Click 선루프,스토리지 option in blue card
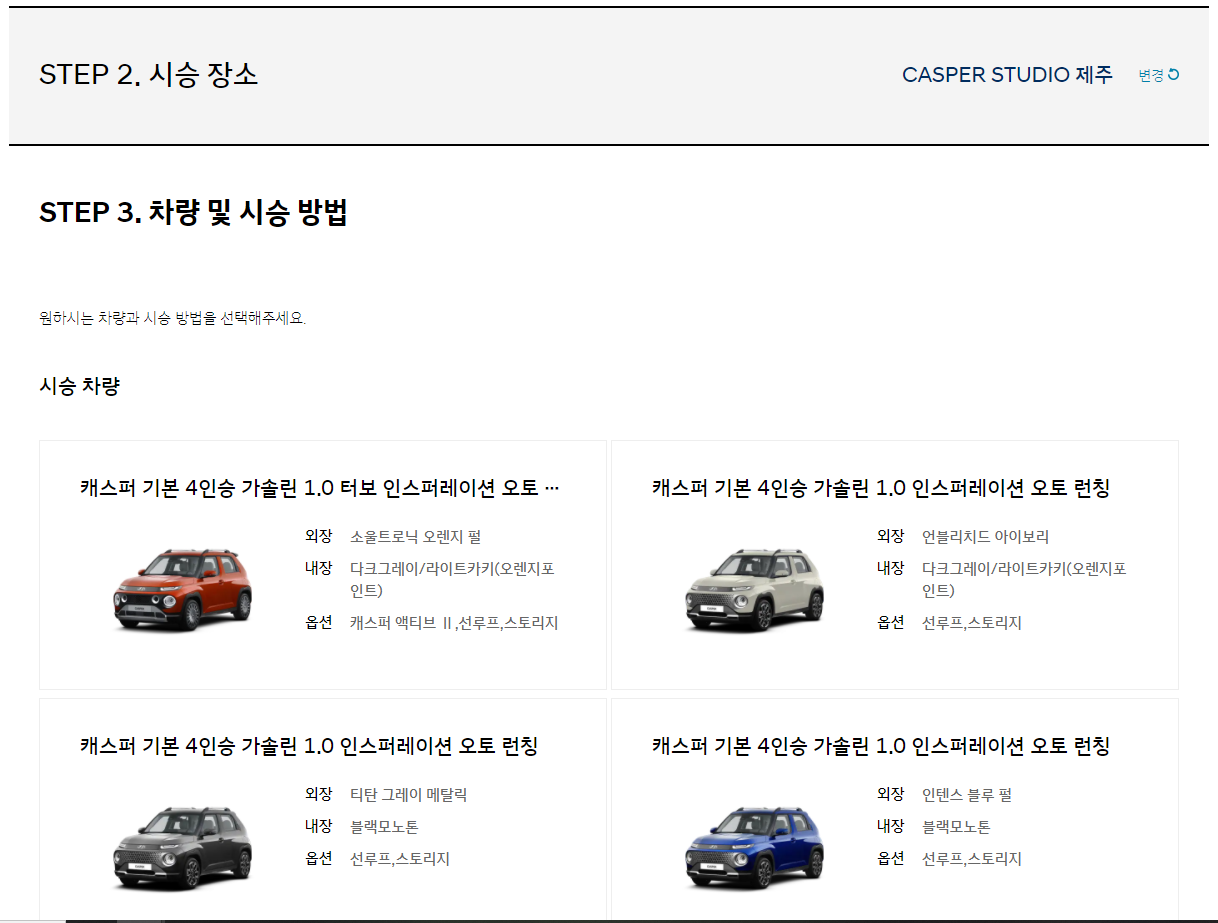 (972, 859)
